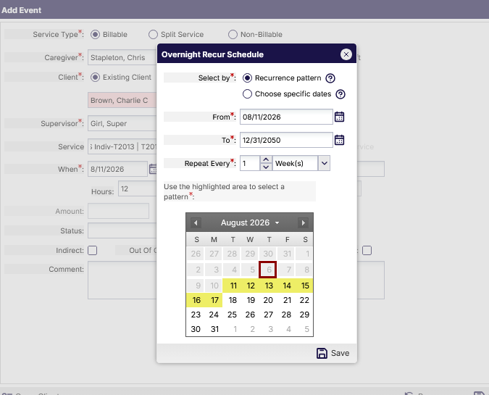Open the To date calendar picker
This screenshot has height=395, width=489.
339,140
